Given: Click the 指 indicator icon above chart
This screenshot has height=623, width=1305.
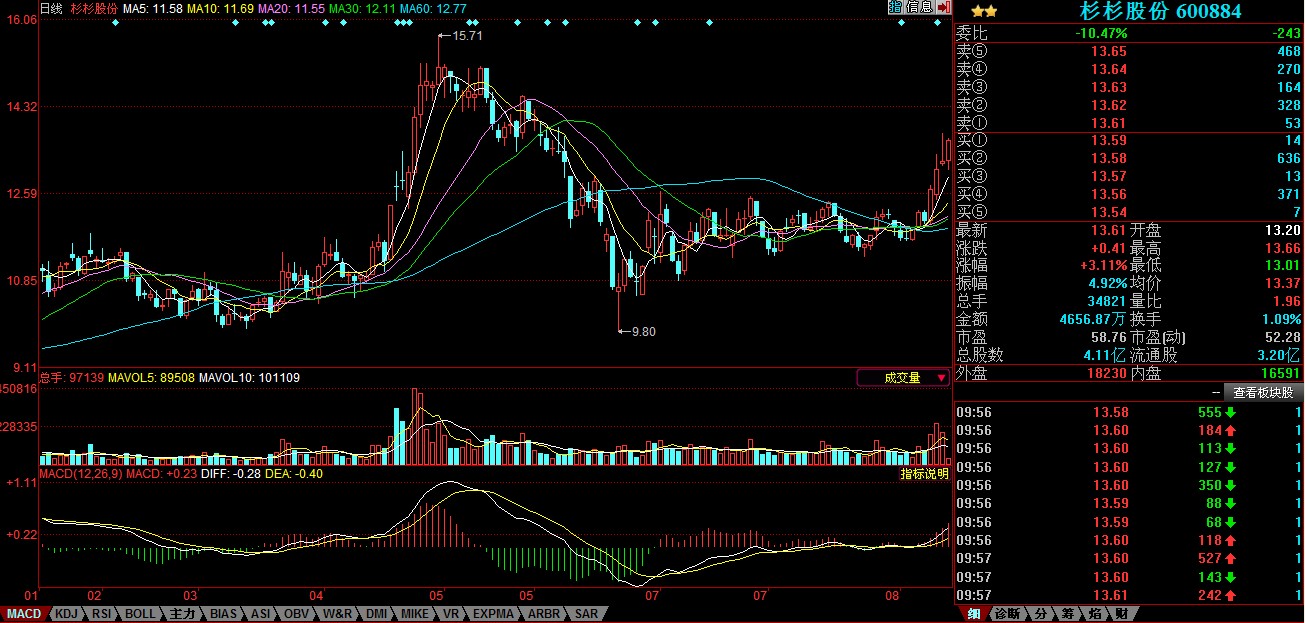Looking at the screenshot, I should pyautogui.click(x=895, y=7).
